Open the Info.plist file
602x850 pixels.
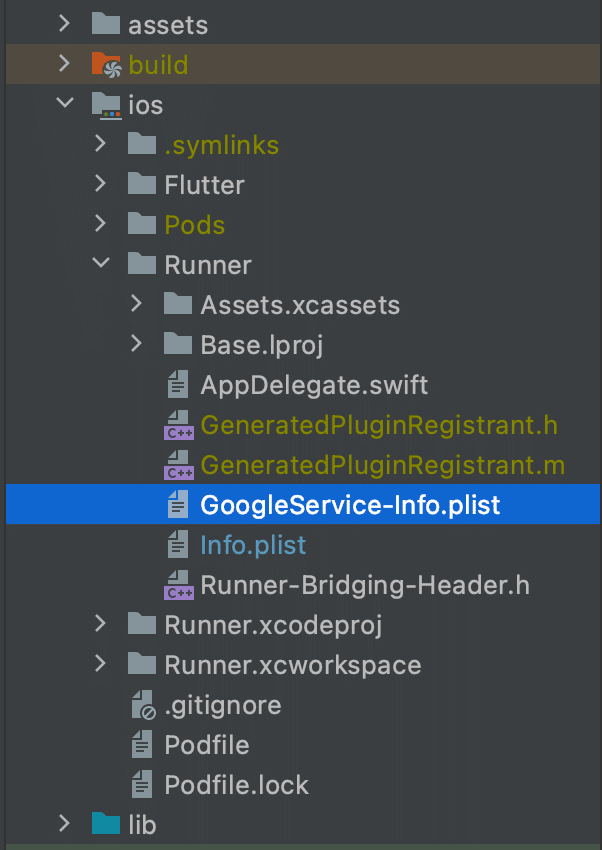[252, 544]
